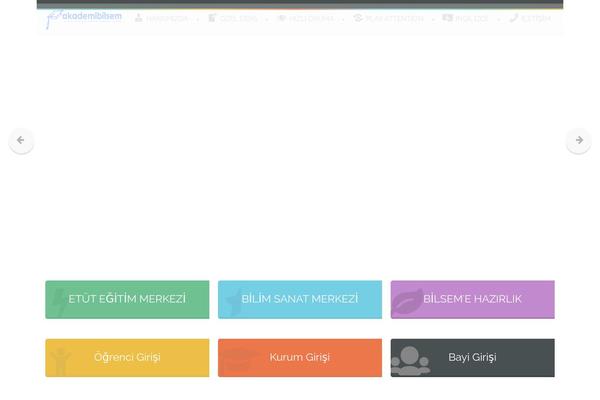600x400 pixels.
Task: Go to the previous slide with the left arrow
Action: pos(21,140)
